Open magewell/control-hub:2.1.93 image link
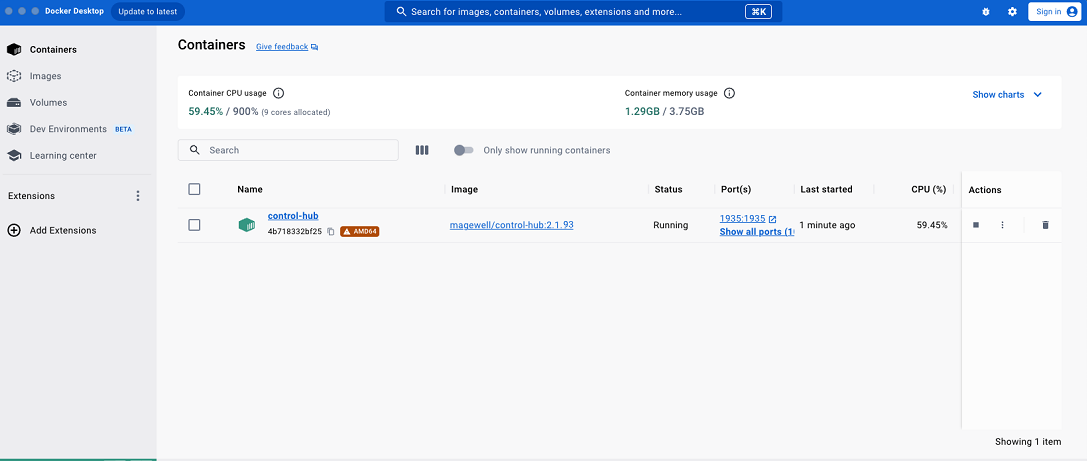 (512, 225)
